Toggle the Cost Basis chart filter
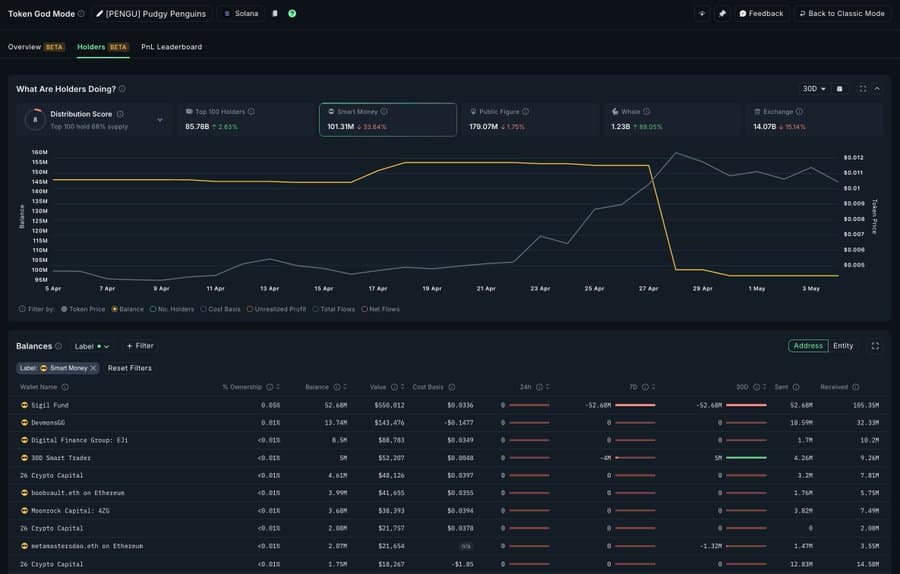Screen dimensions: 900x574 tap(220, 309)
